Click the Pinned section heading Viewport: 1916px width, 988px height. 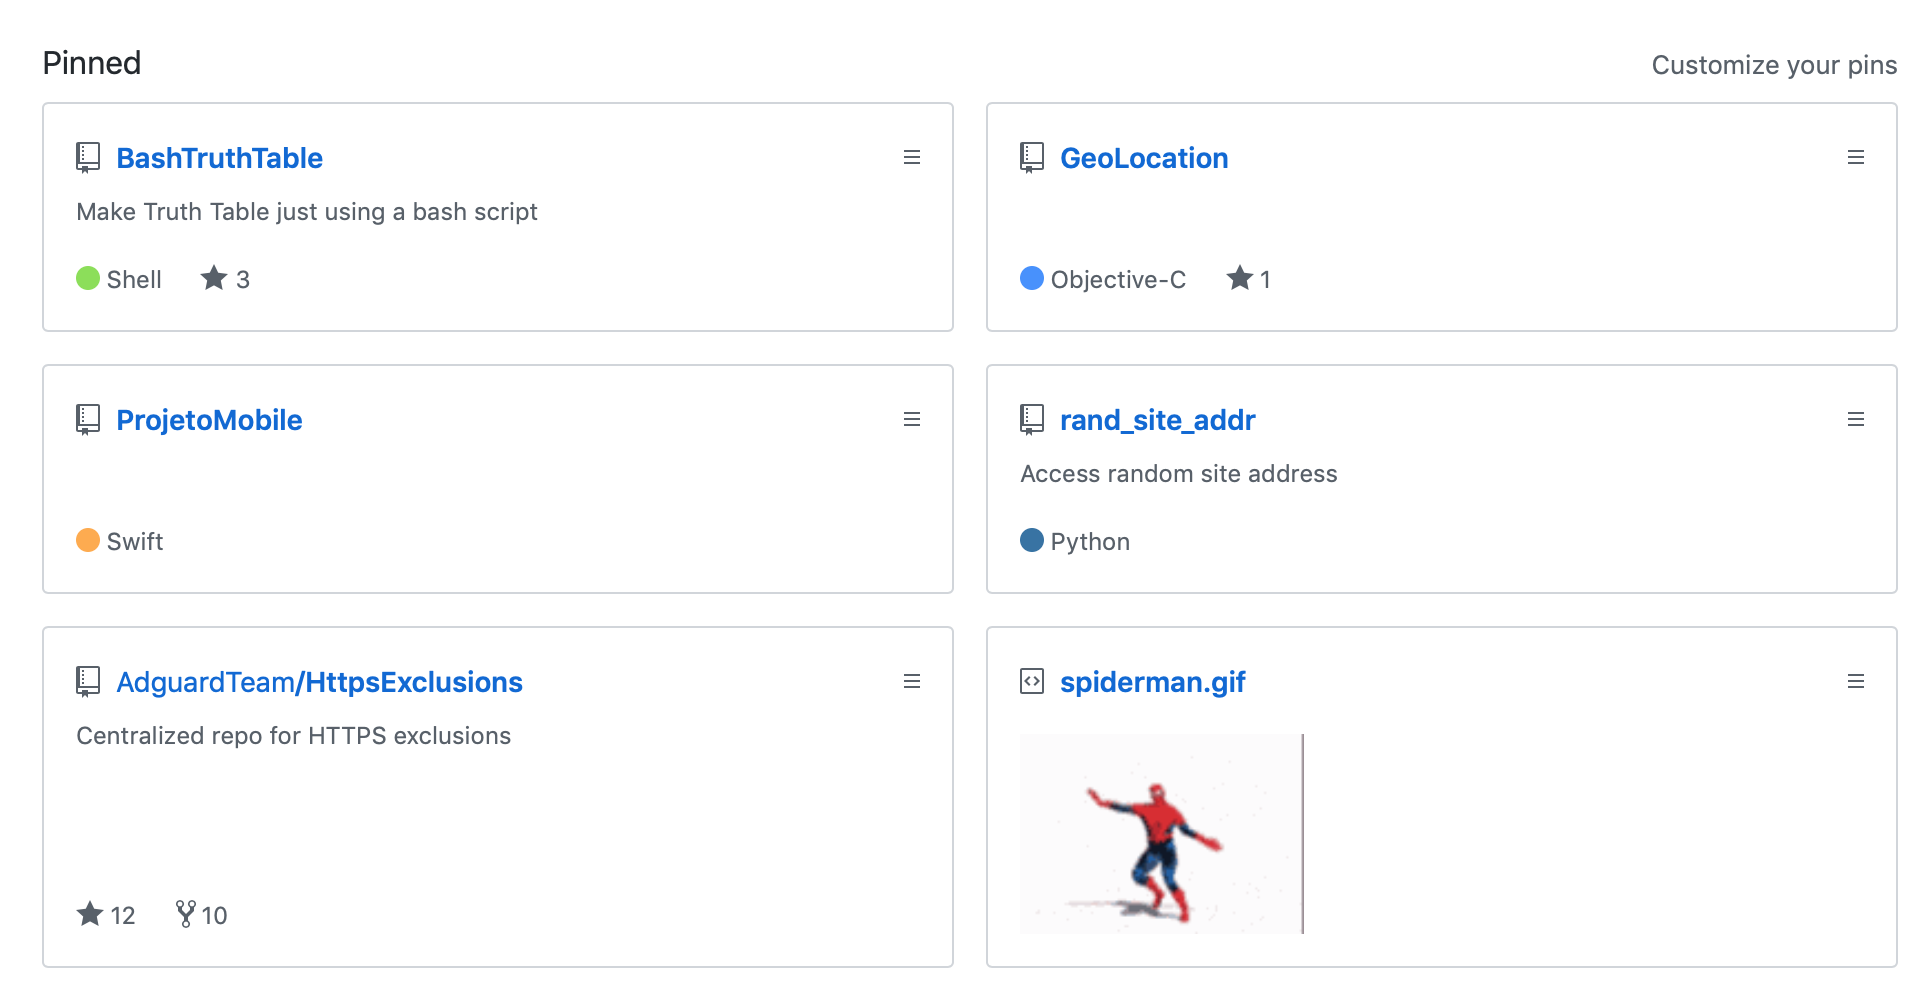point(92,63)
